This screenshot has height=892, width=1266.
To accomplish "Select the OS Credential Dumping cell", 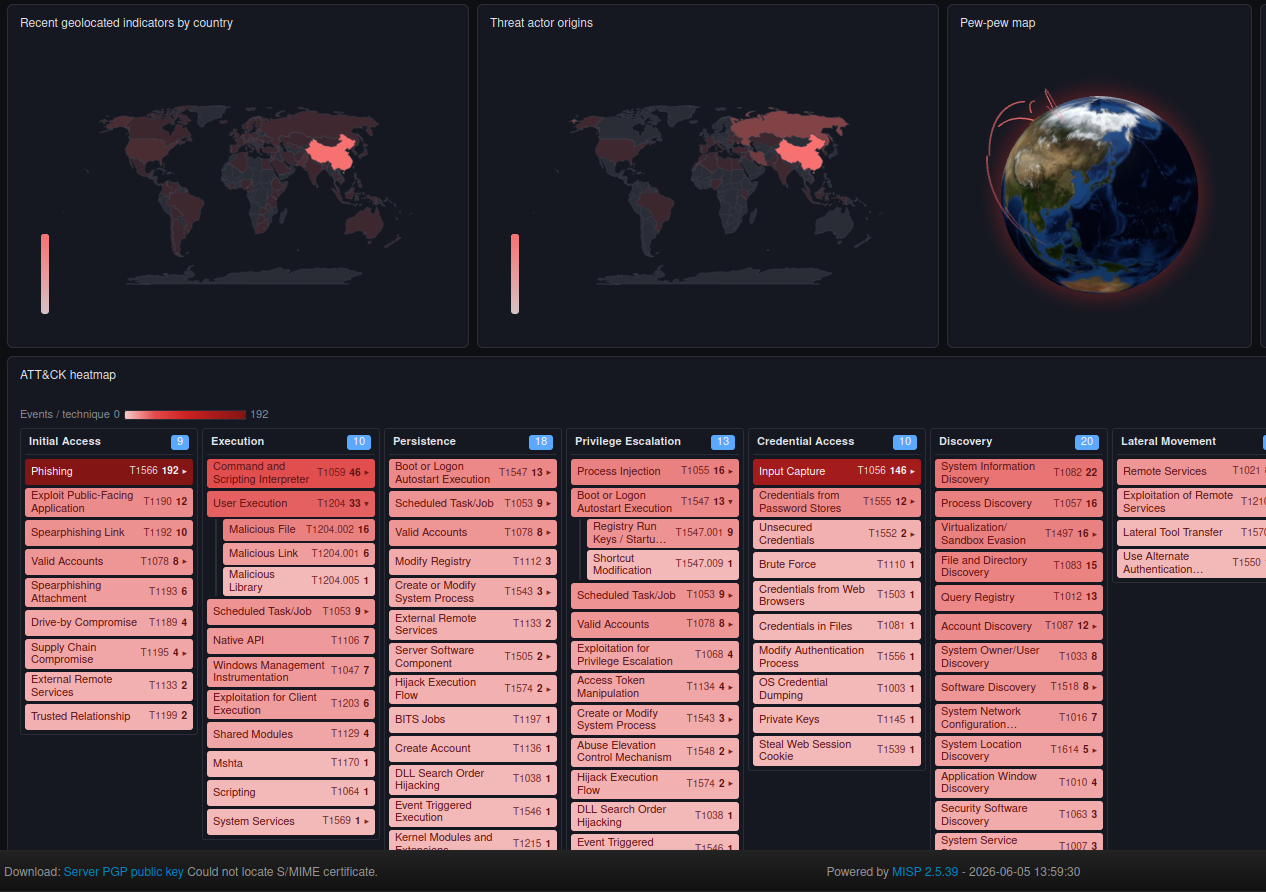I will click(x=837, y=689).
